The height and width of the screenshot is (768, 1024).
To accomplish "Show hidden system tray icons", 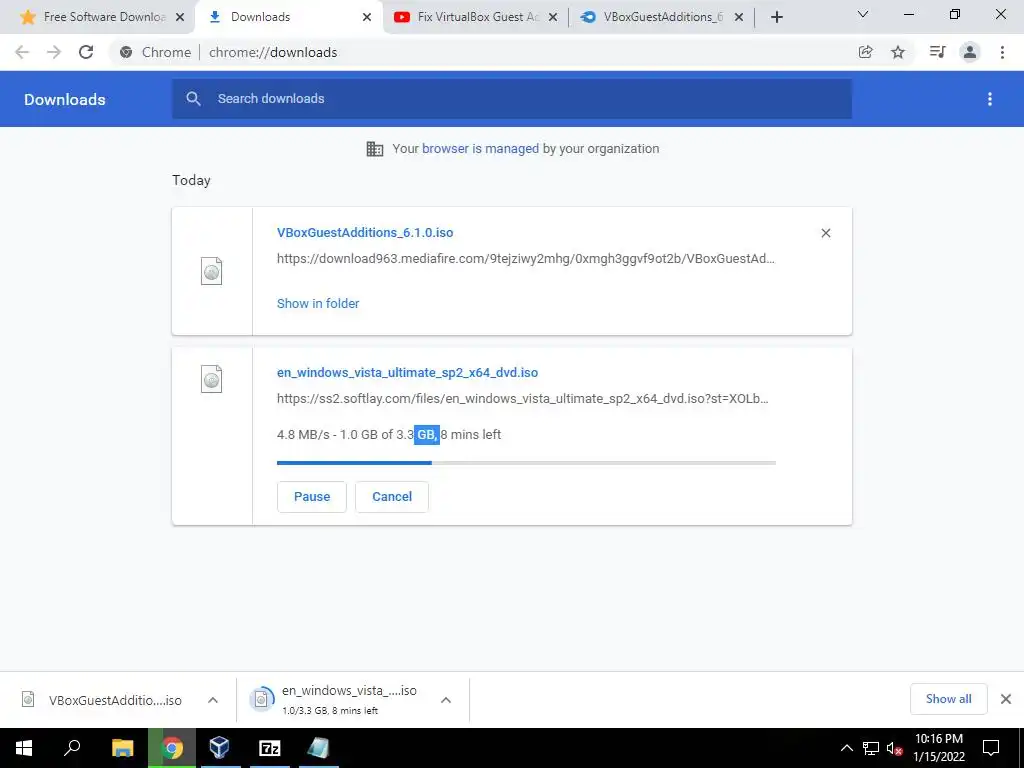I will pos(846,748).
